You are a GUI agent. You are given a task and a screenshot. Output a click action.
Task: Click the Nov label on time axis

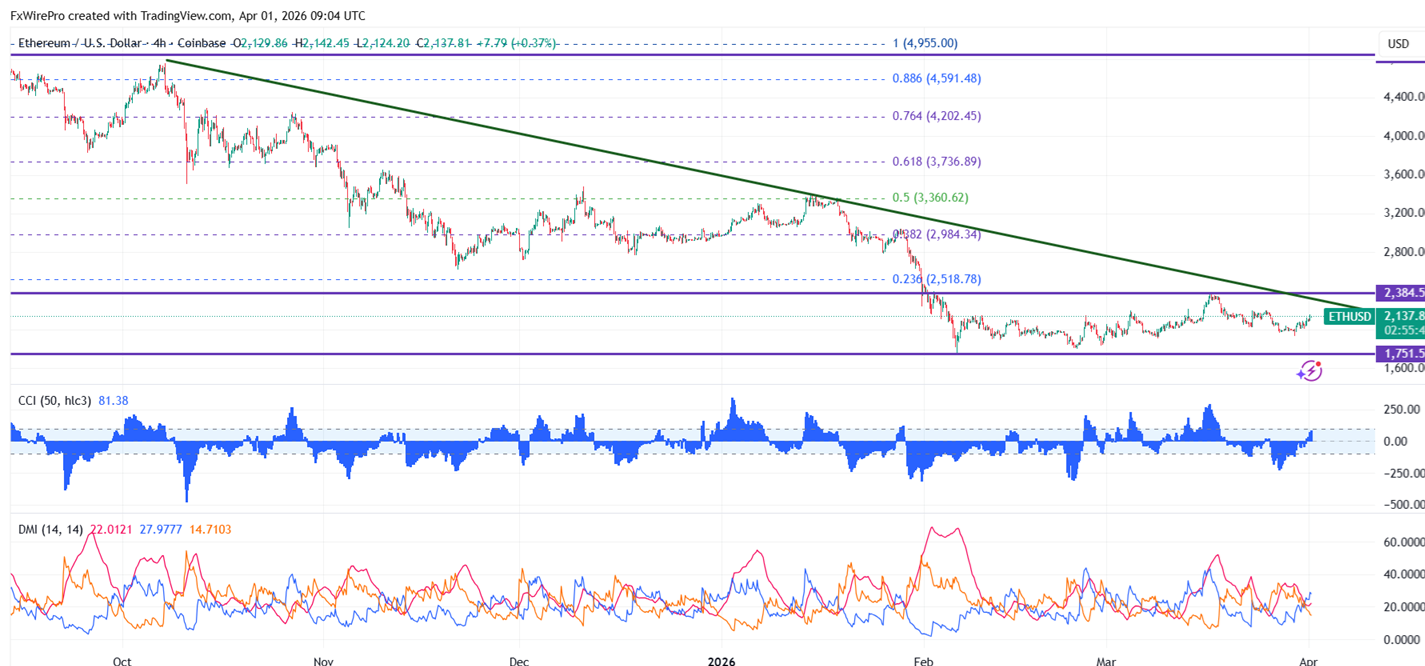pyautogui.click(x=324, y=661)
